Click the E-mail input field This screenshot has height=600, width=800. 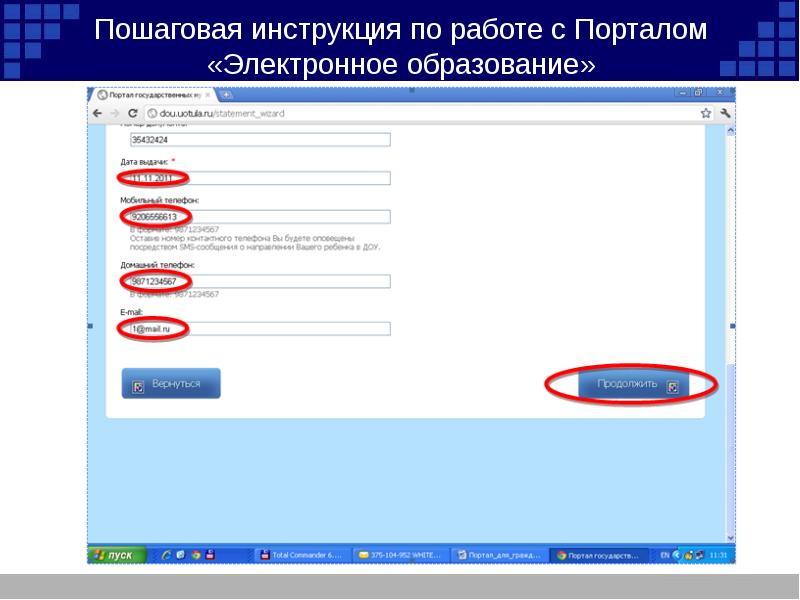coord(255,329)
